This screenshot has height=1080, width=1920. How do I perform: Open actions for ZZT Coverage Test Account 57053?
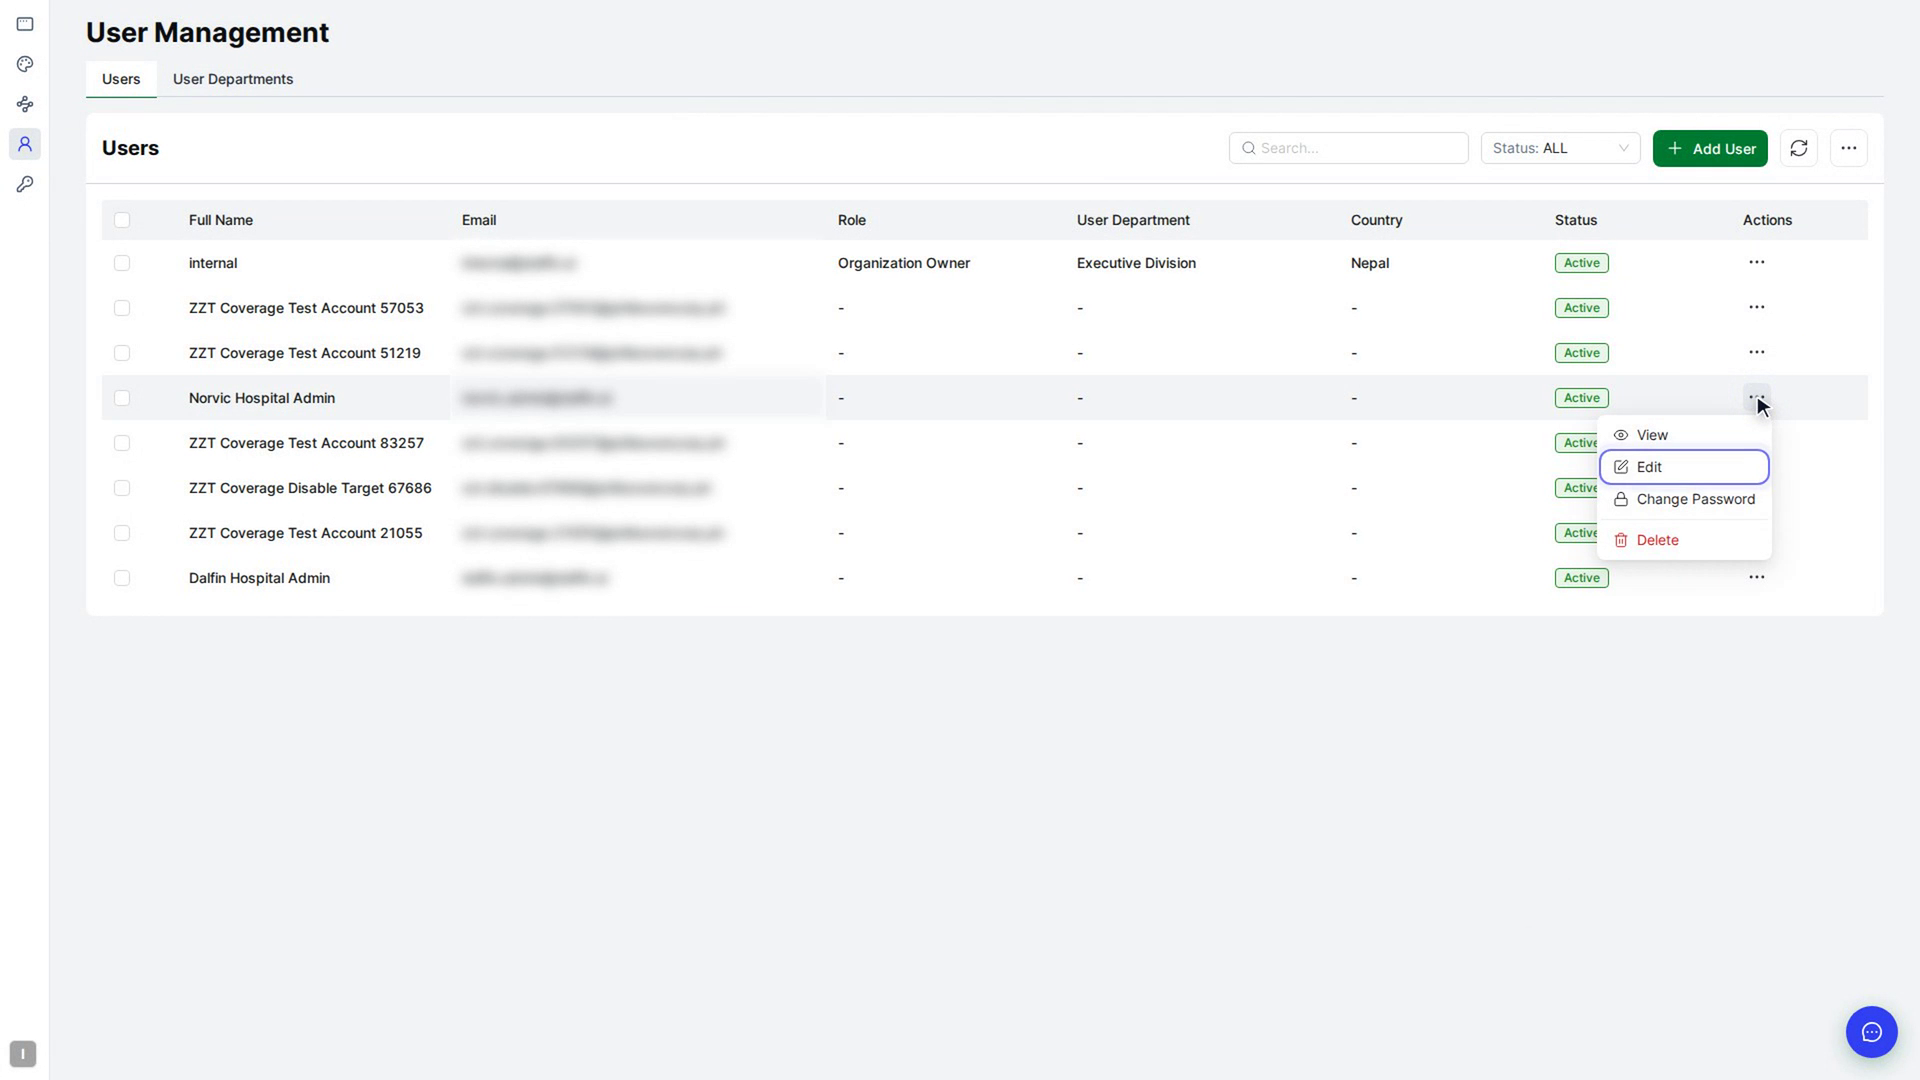(x=1756, y=307)
